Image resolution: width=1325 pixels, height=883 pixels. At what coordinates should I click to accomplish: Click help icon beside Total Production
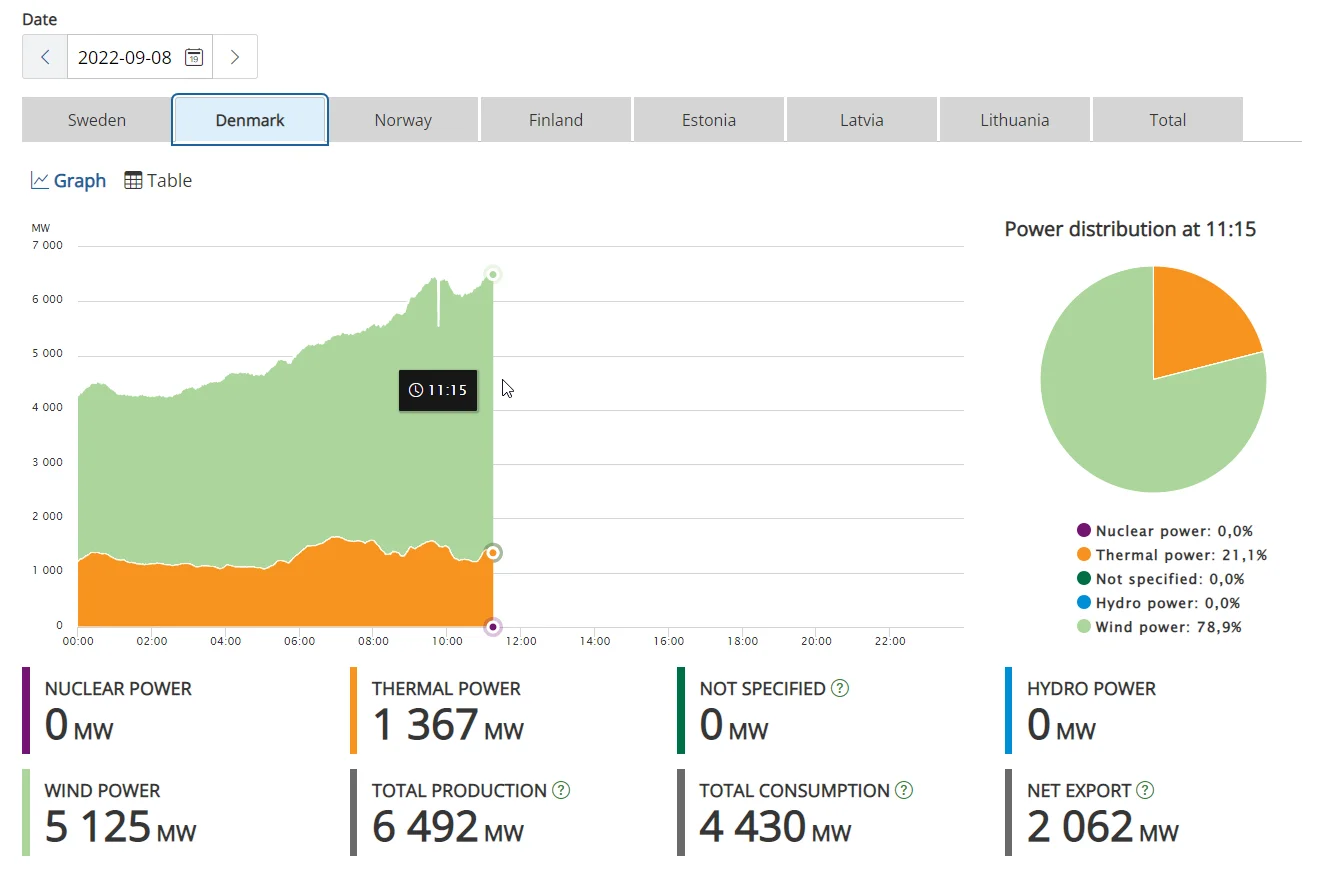[561, 790]
